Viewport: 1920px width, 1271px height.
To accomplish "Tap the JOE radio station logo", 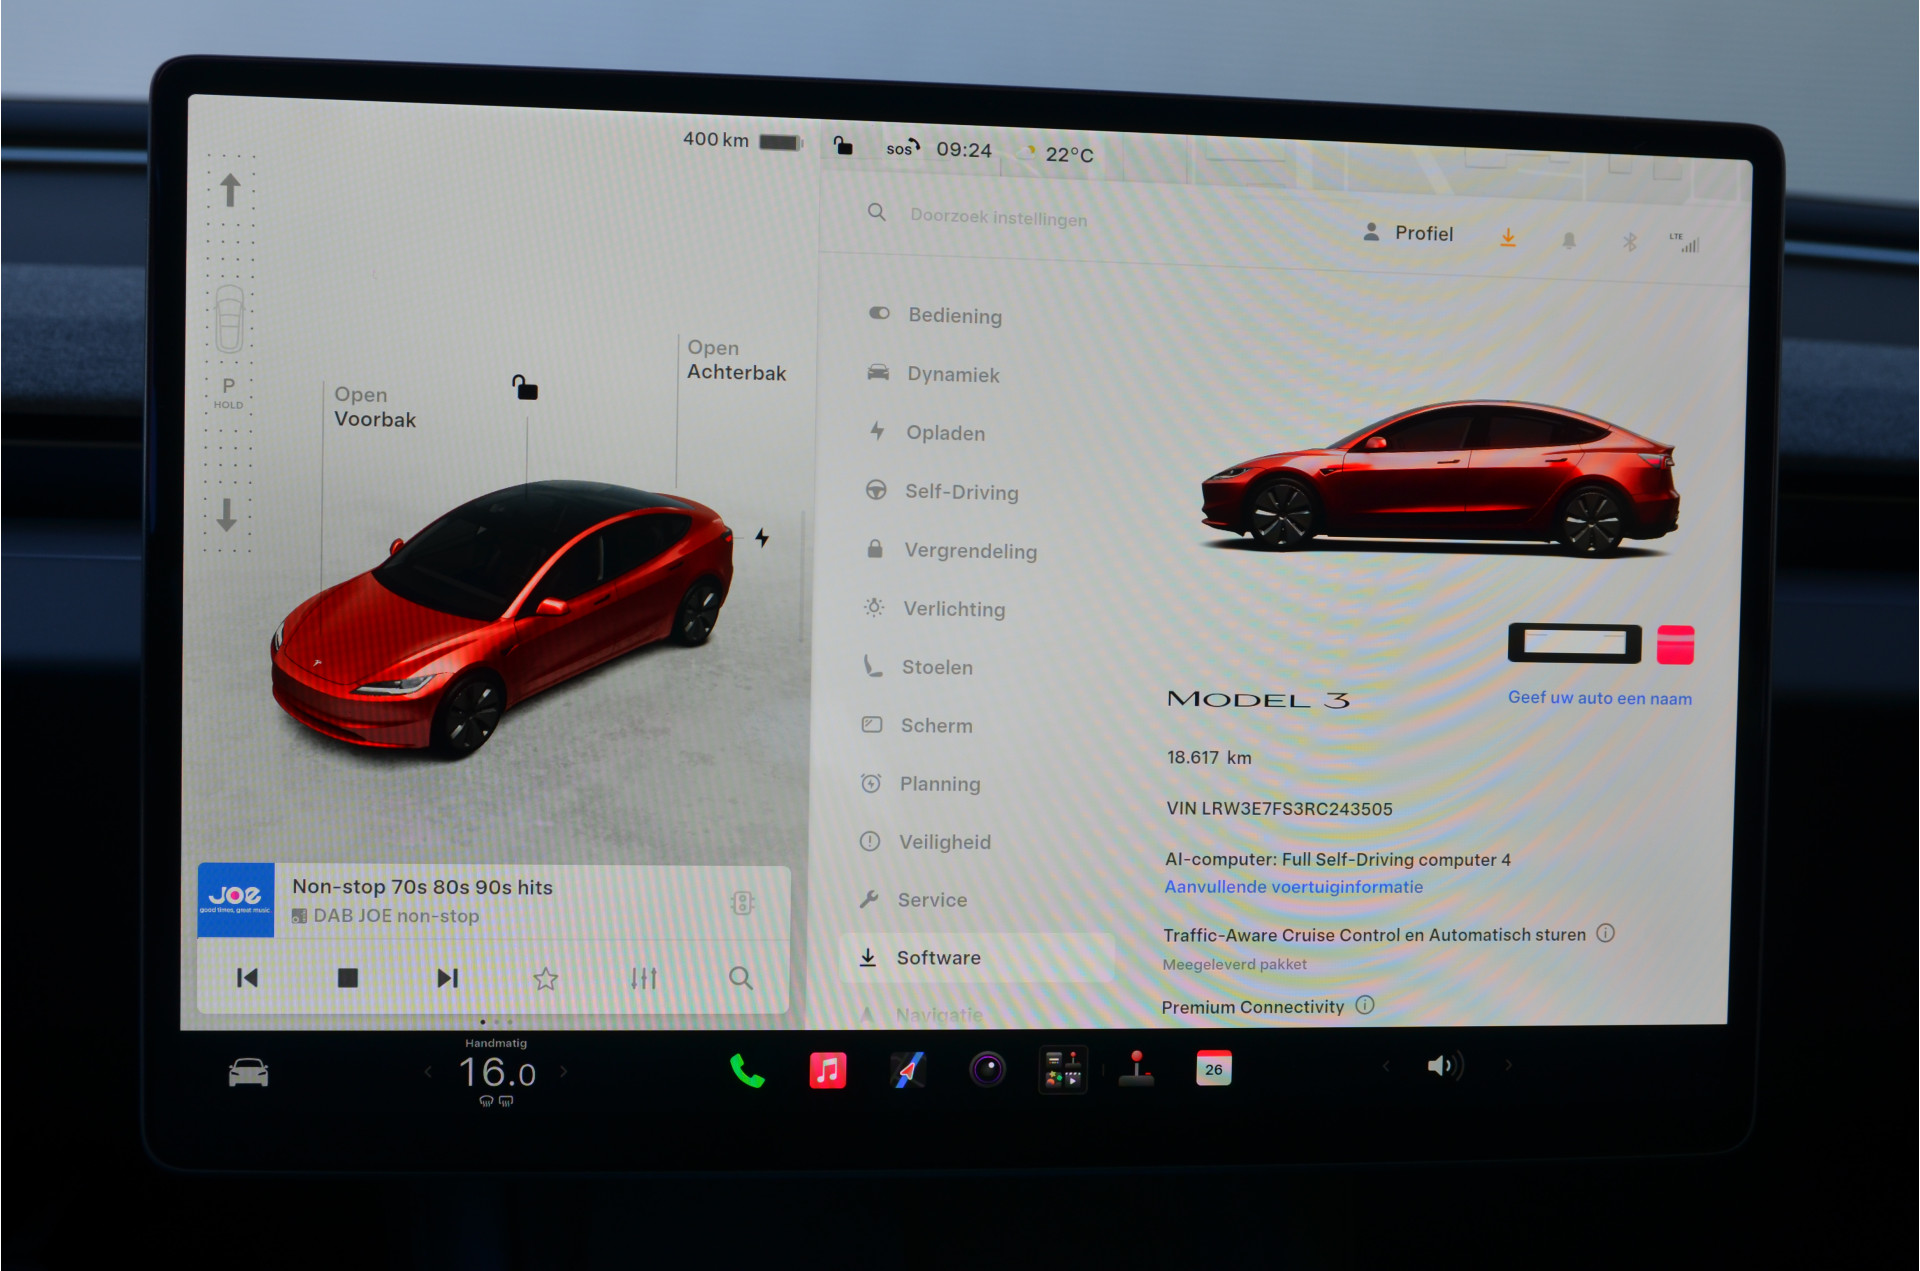I will (x=235, y=899).
